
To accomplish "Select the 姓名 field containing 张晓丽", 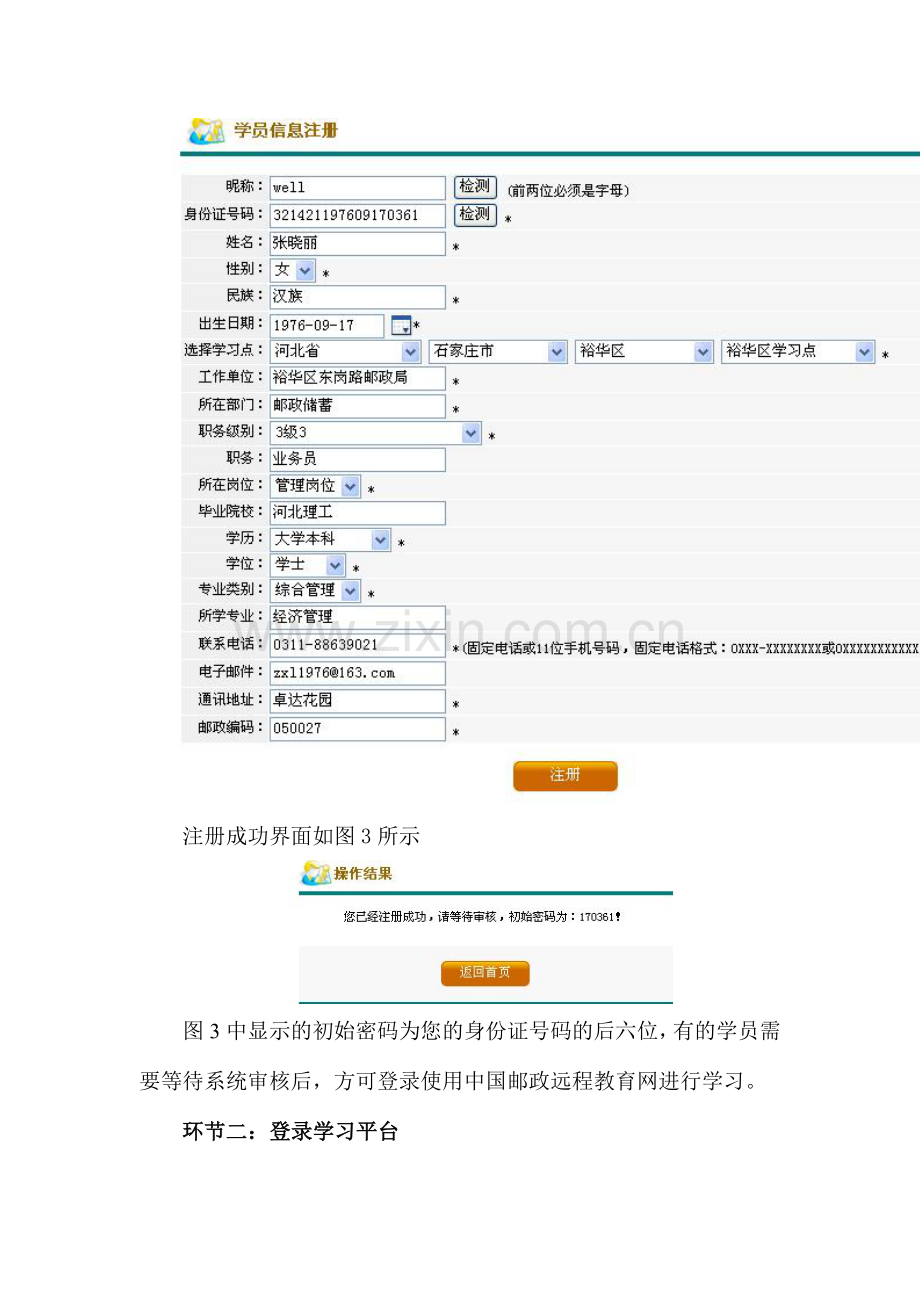I will tap(358, 243).
